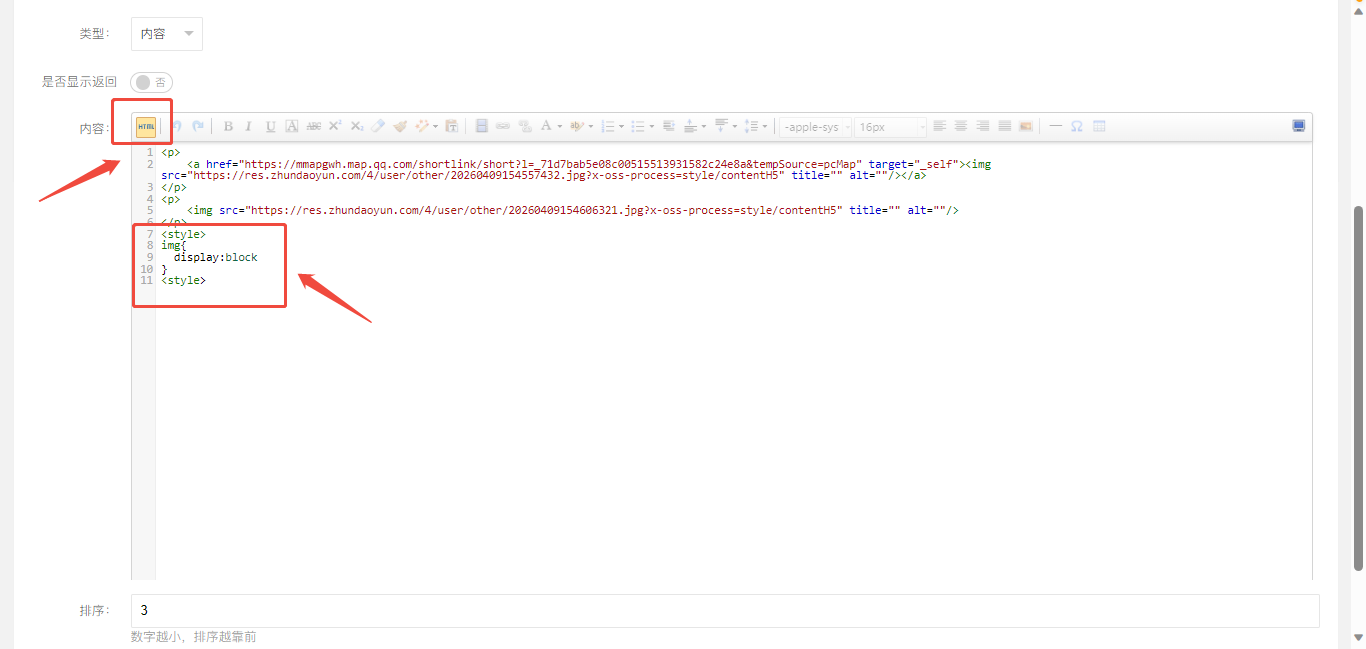The height and width of the screenshot is (649, 1366).
Task: Click the special character omega icon
Action: tap(1077, 126)
